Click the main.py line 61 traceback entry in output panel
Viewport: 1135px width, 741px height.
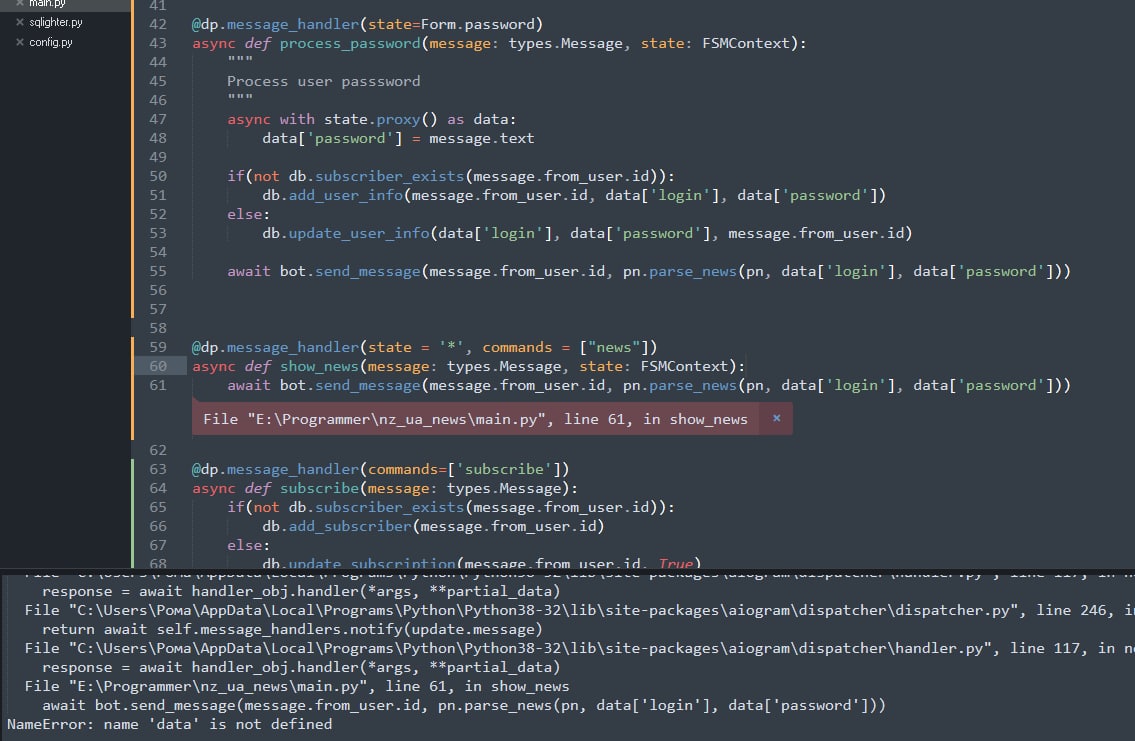pos(297,686)
